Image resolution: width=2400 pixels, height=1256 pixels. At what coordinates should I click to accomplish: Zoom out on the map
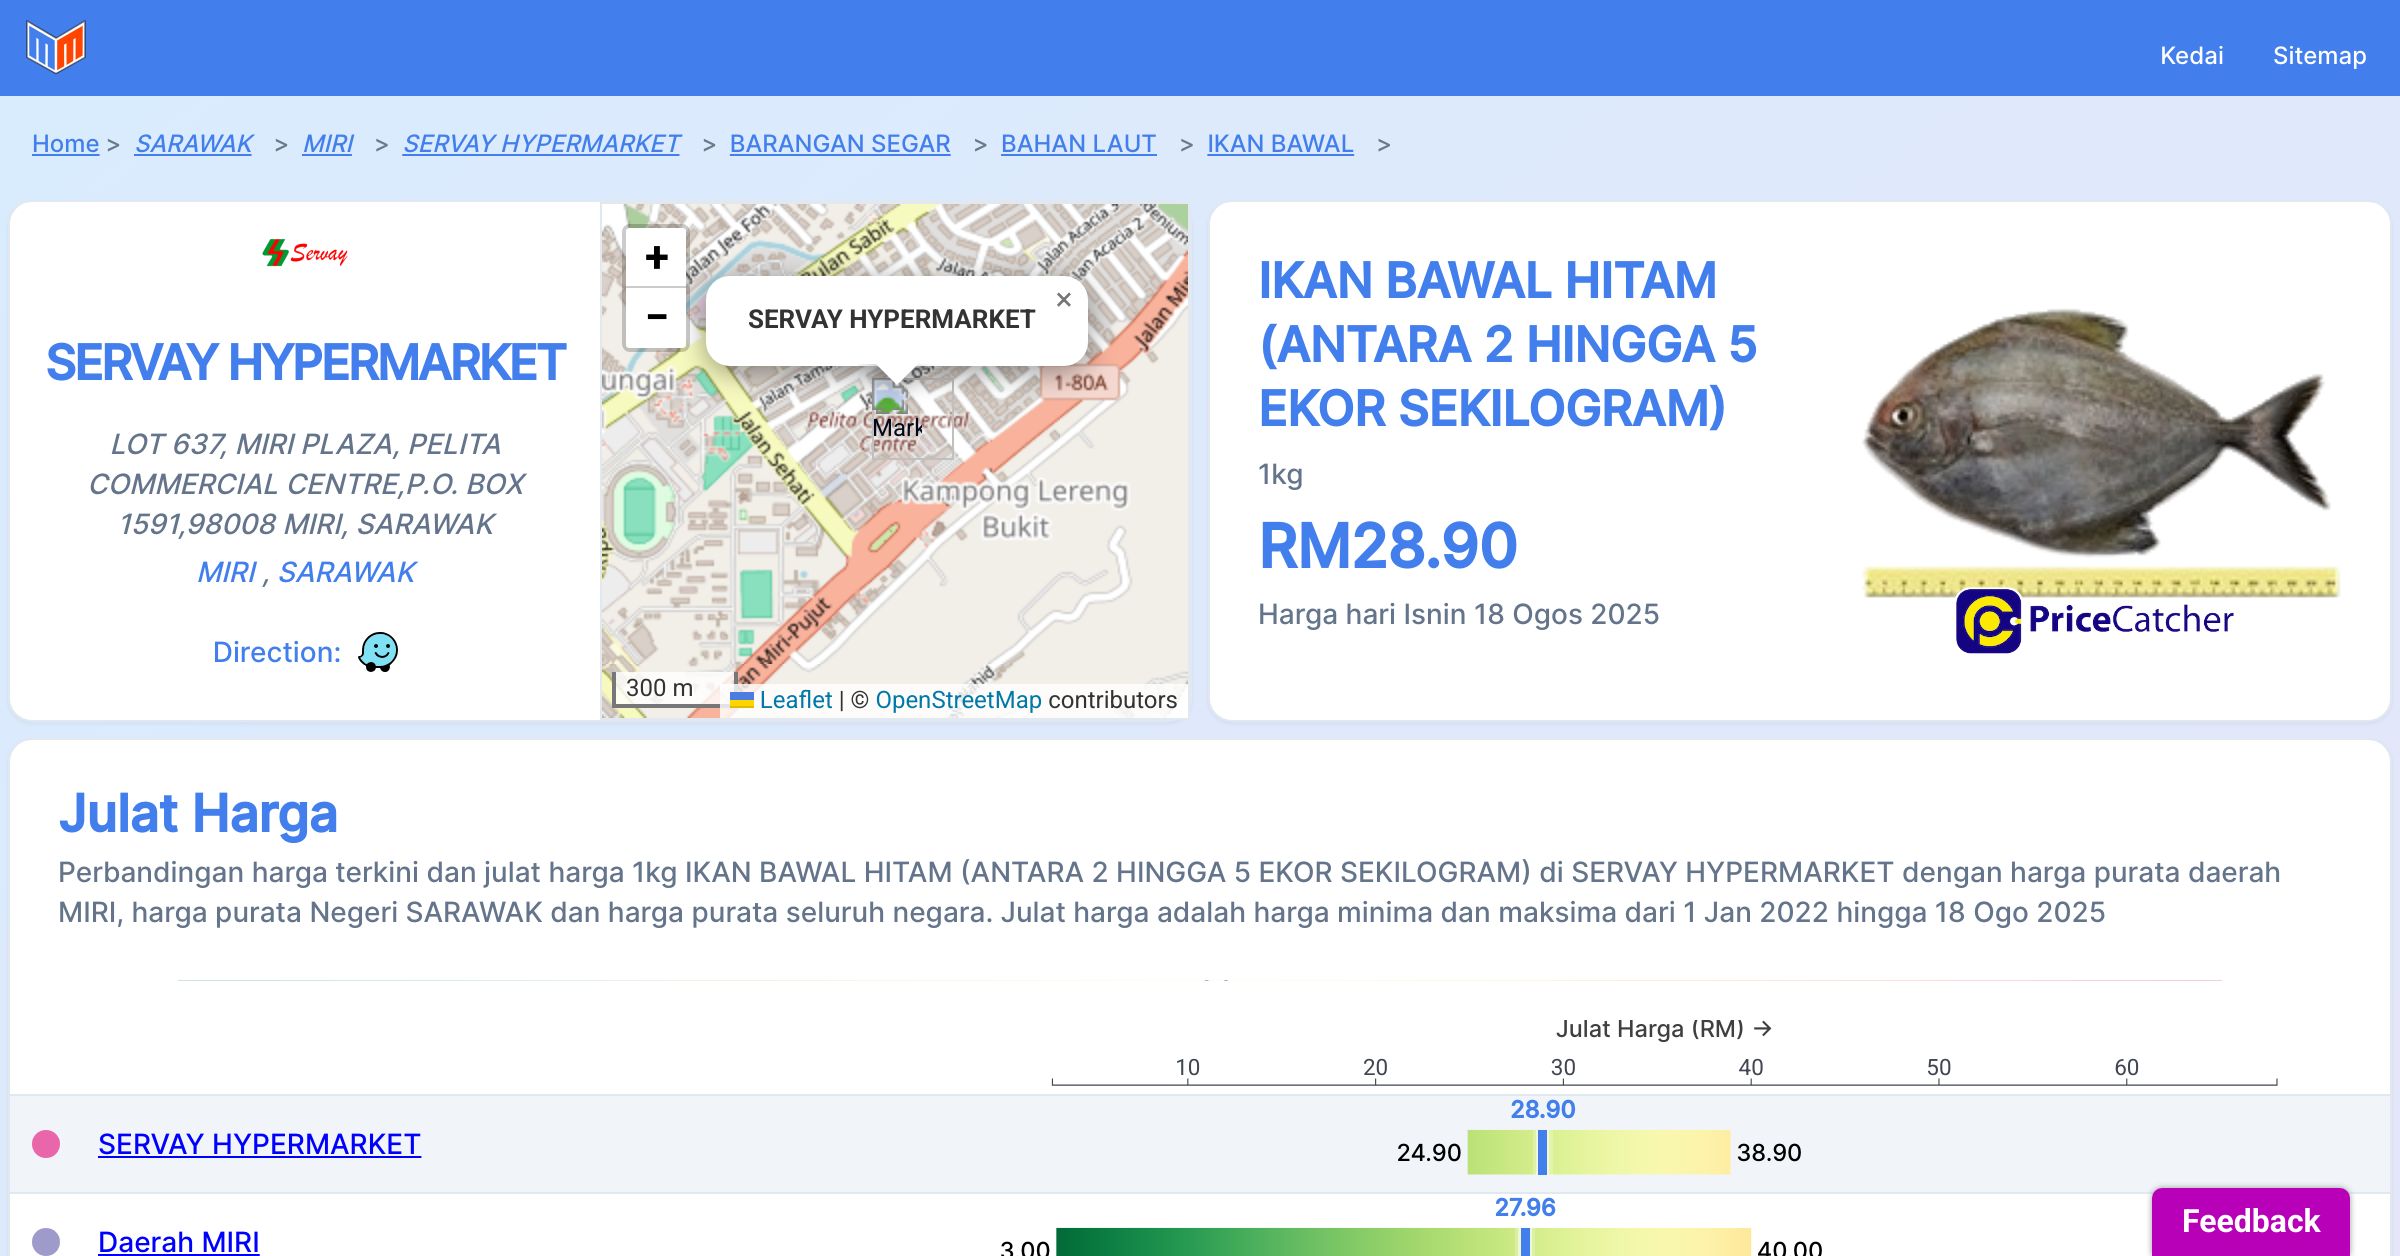[656, 317]
